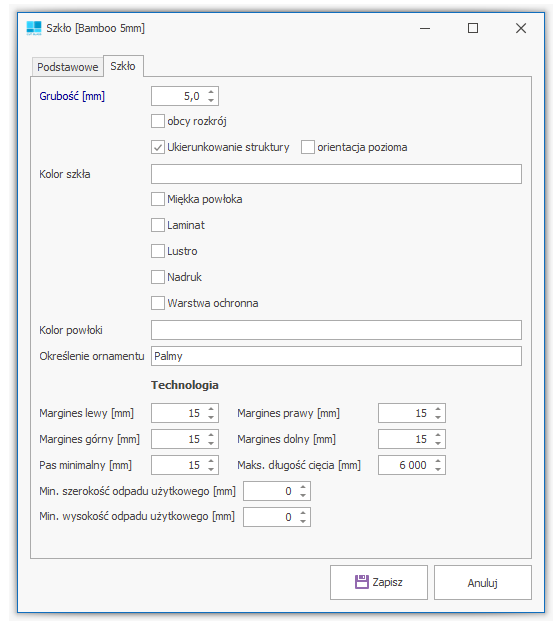Click the application icon in the title bar
Image resolution: width=558 pixels, height=624 pixels.
click(34, 28)
